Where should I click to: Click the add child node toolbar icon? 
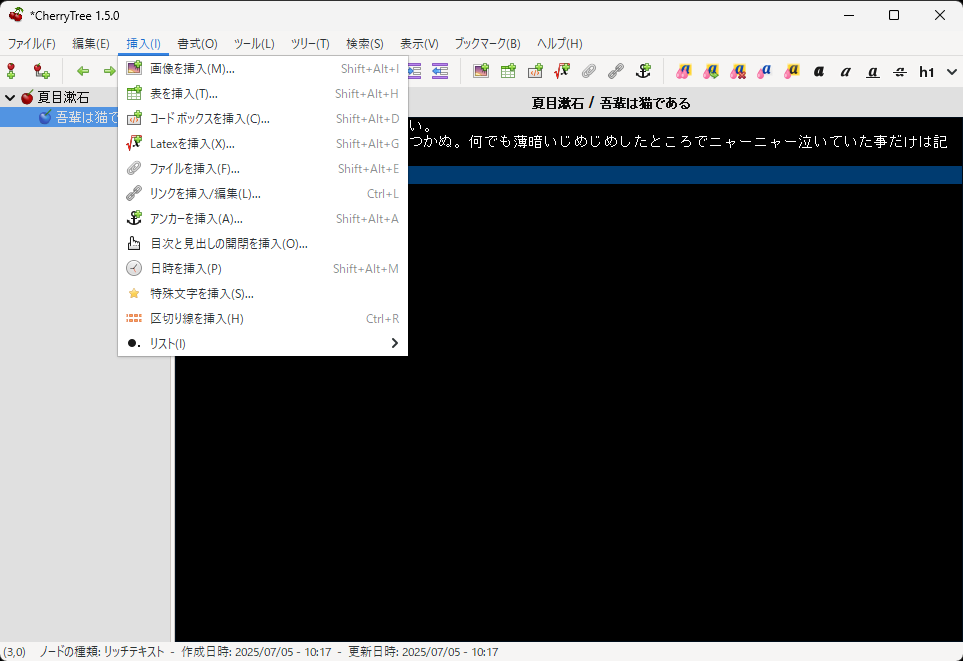(x=42, y=71)
